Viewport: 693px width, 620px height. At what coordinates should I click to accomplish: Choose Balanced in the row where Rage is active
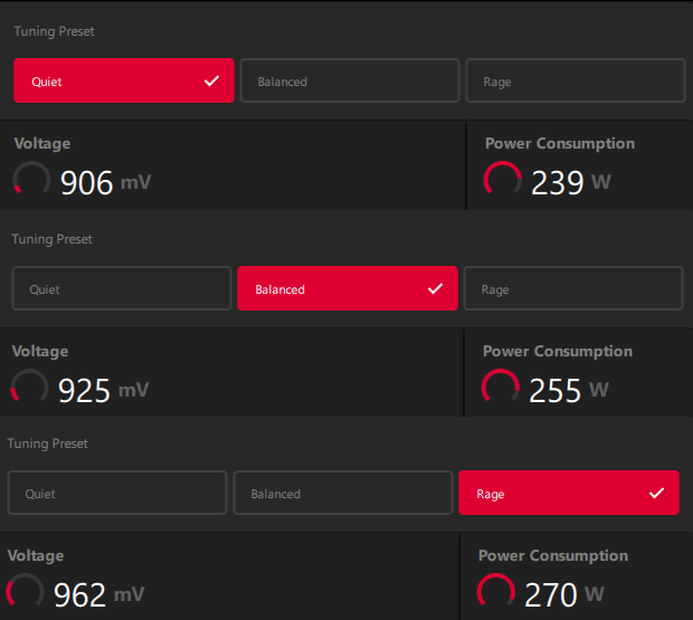click(343, 493)
